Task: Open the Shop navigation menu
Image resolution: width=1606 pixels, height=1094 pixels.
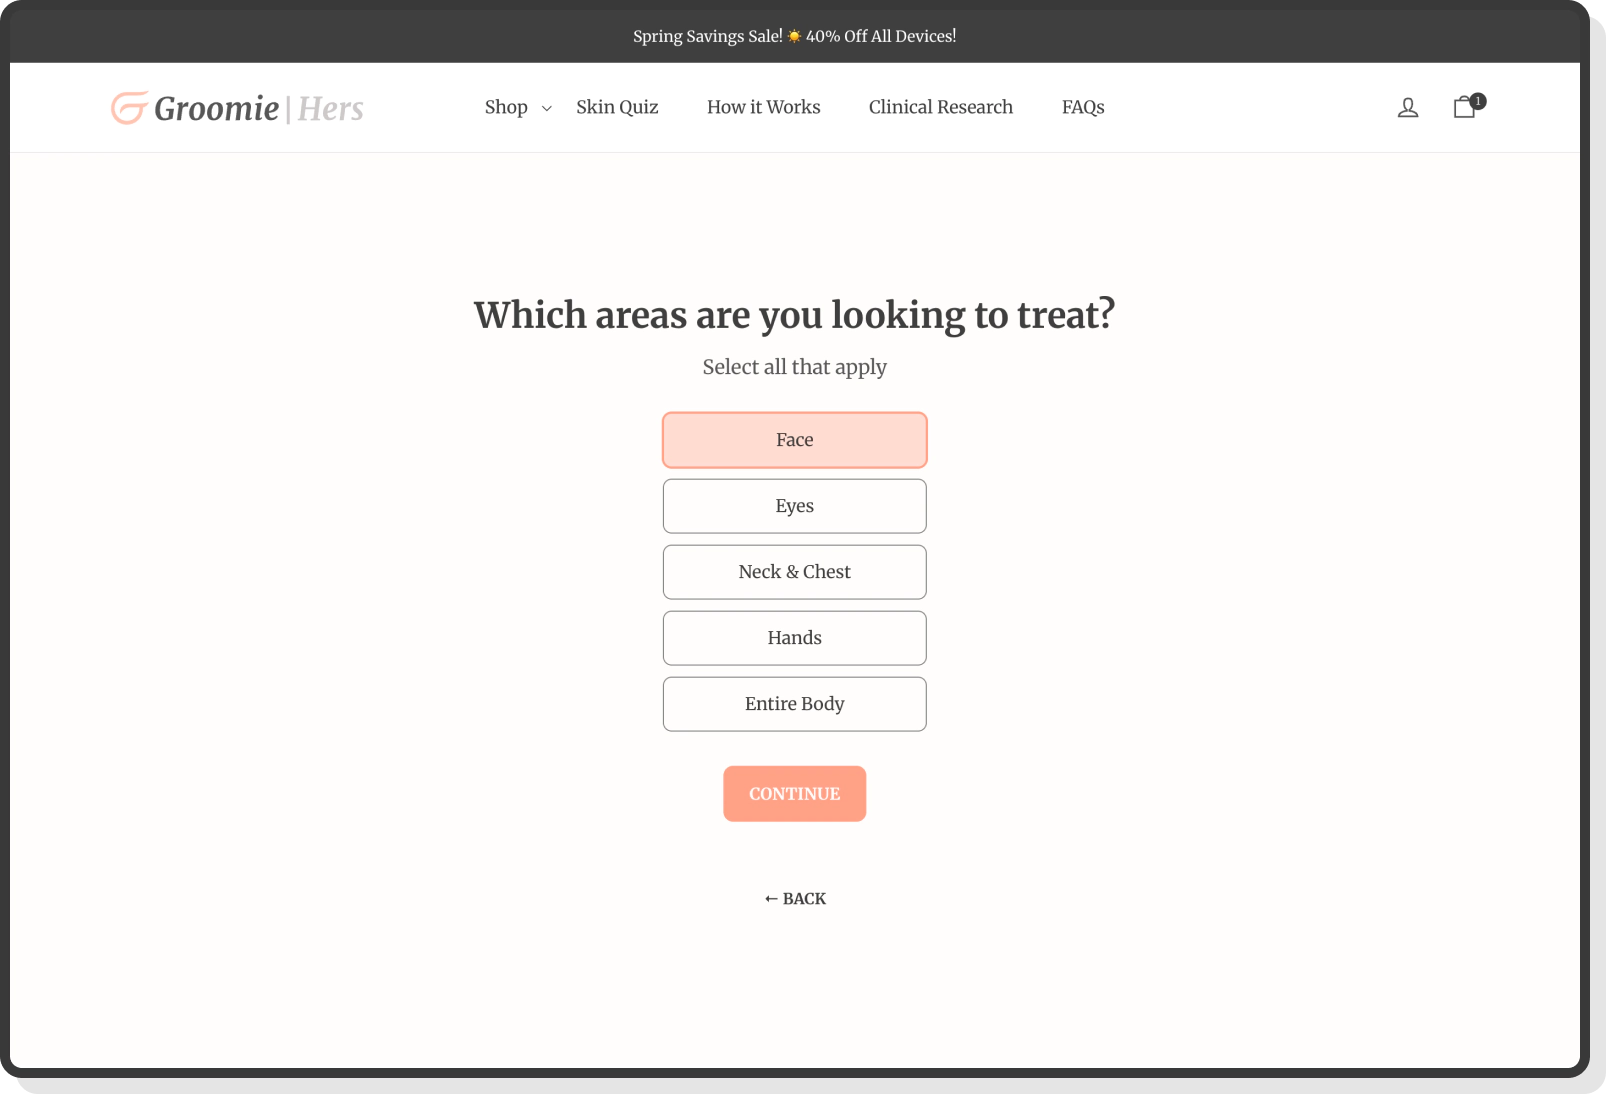Action: pos(505,107)
